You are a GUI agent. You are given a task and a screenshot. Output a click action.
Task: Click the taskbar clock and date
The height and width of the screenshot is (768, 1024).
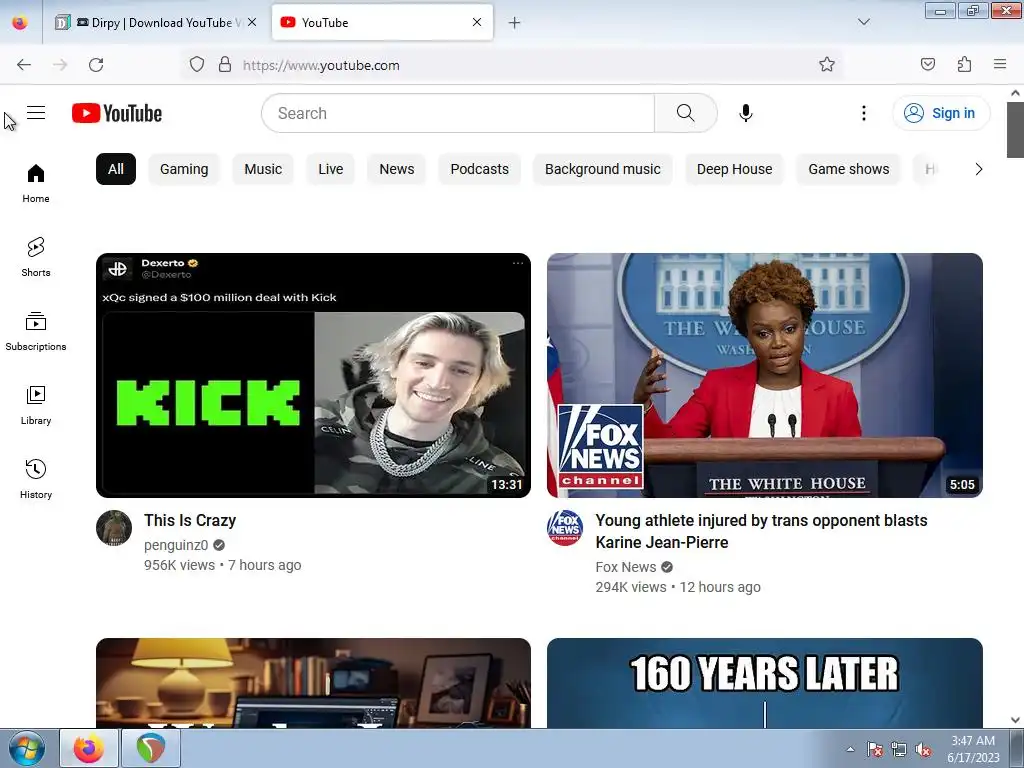click(973, 749)
